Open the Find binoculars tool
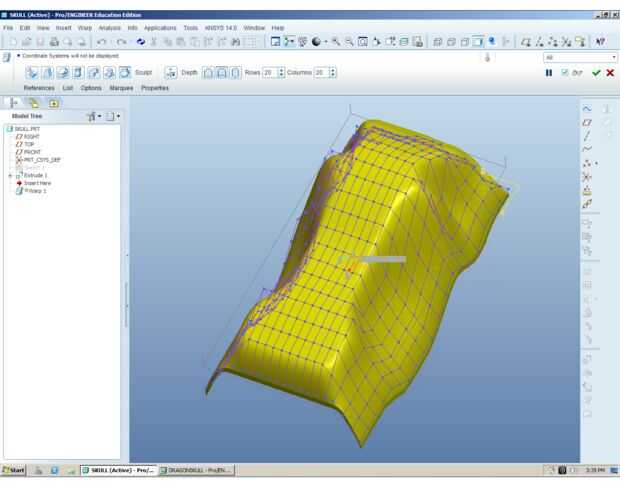620x496 pixels. (235, 41)
